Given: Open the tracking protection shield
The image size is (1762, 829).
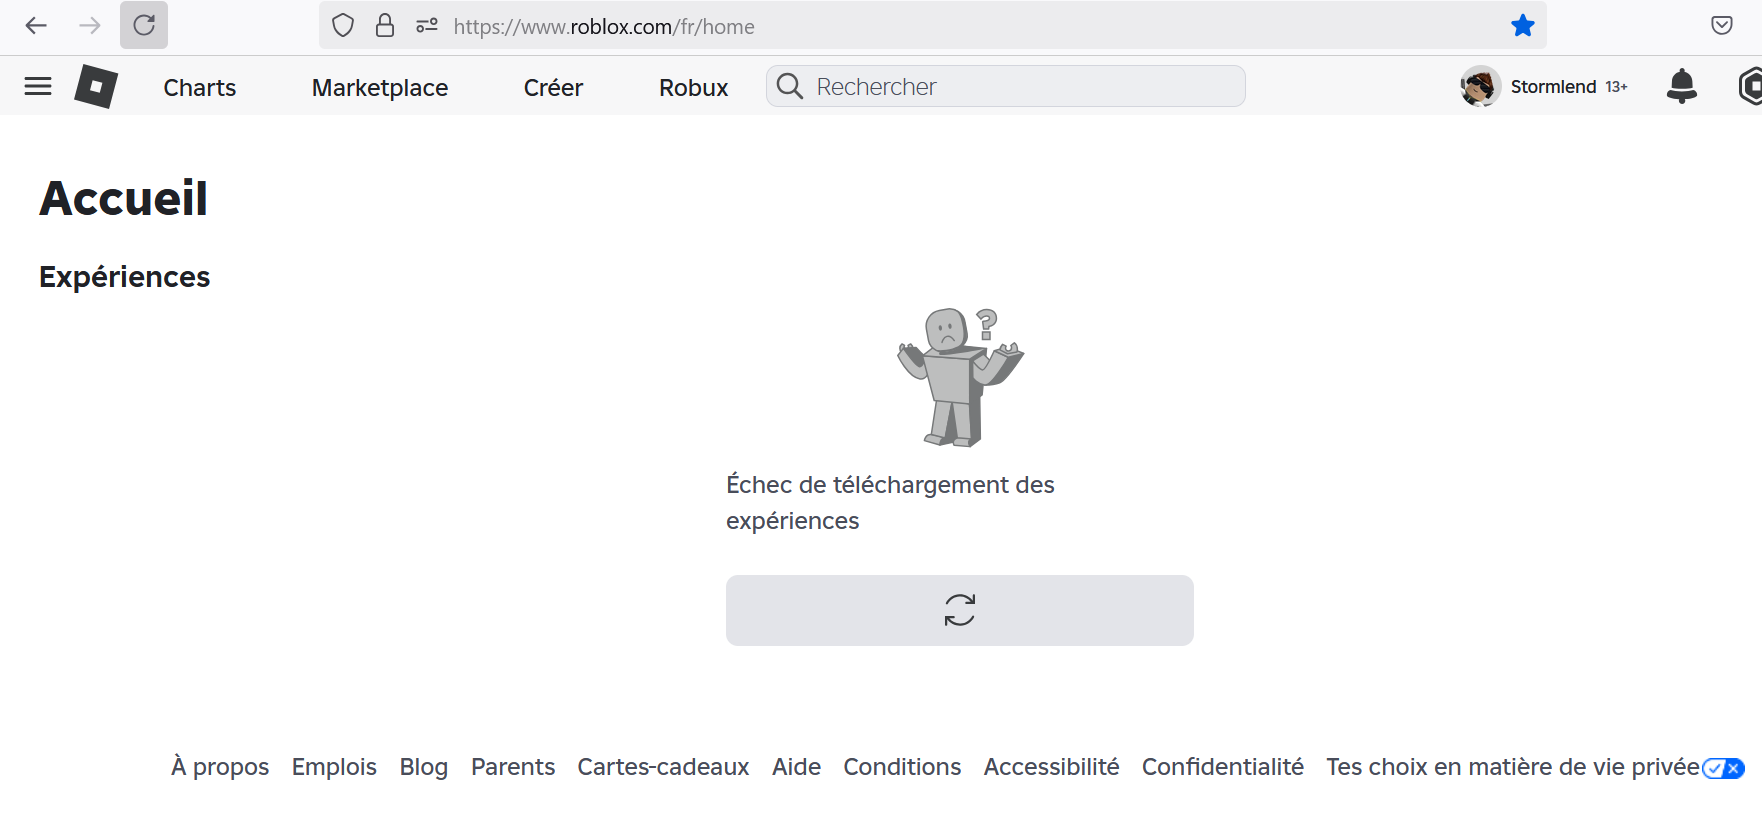Looking at the screenshot, I should coord(343,26).
